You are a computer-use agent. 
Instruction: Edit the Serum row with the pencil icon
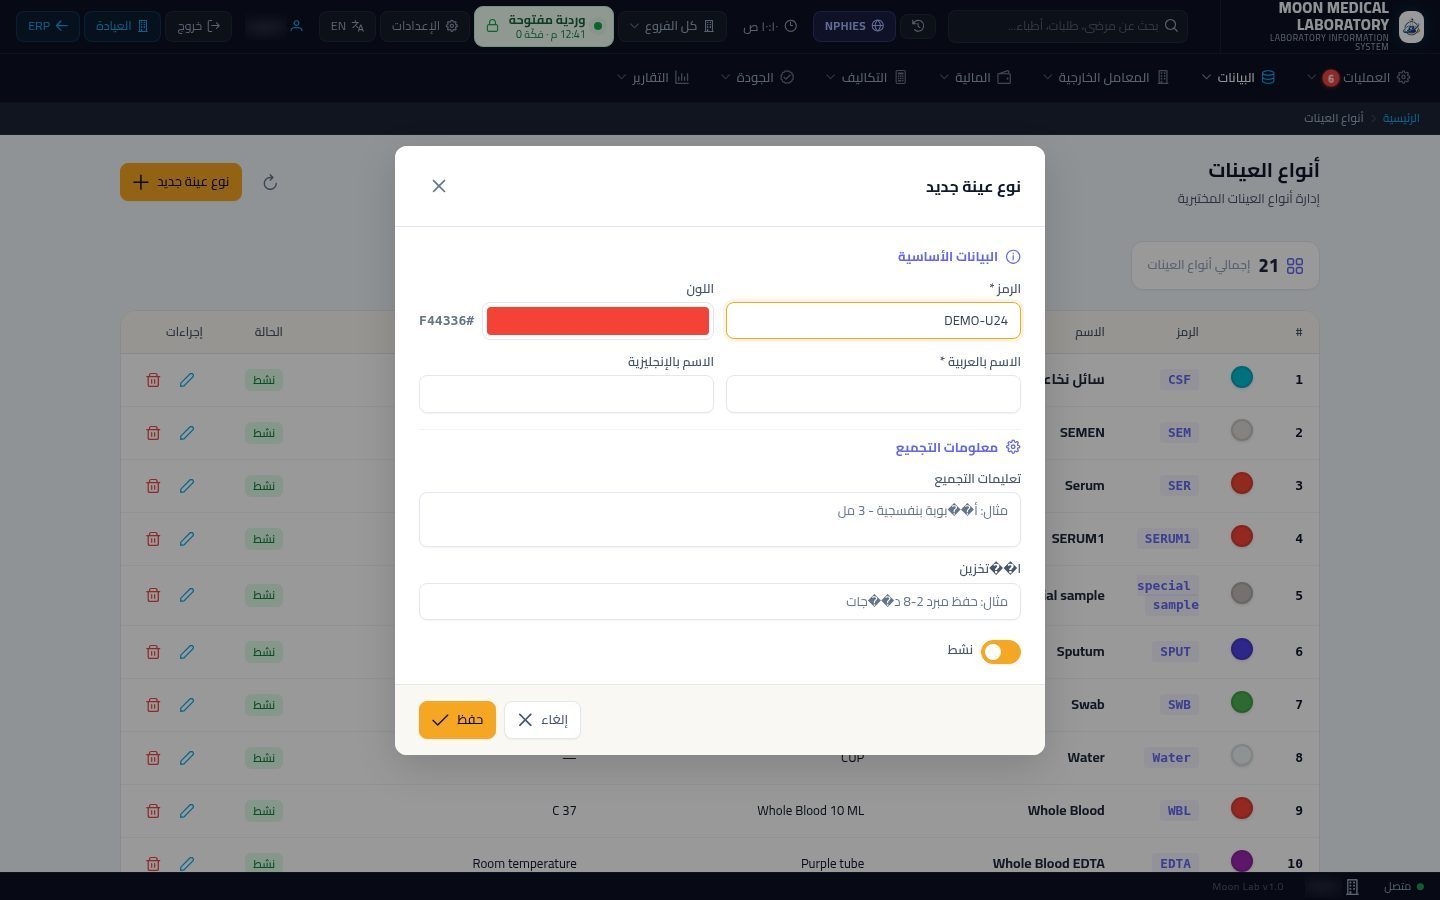[x=187, y=486]
